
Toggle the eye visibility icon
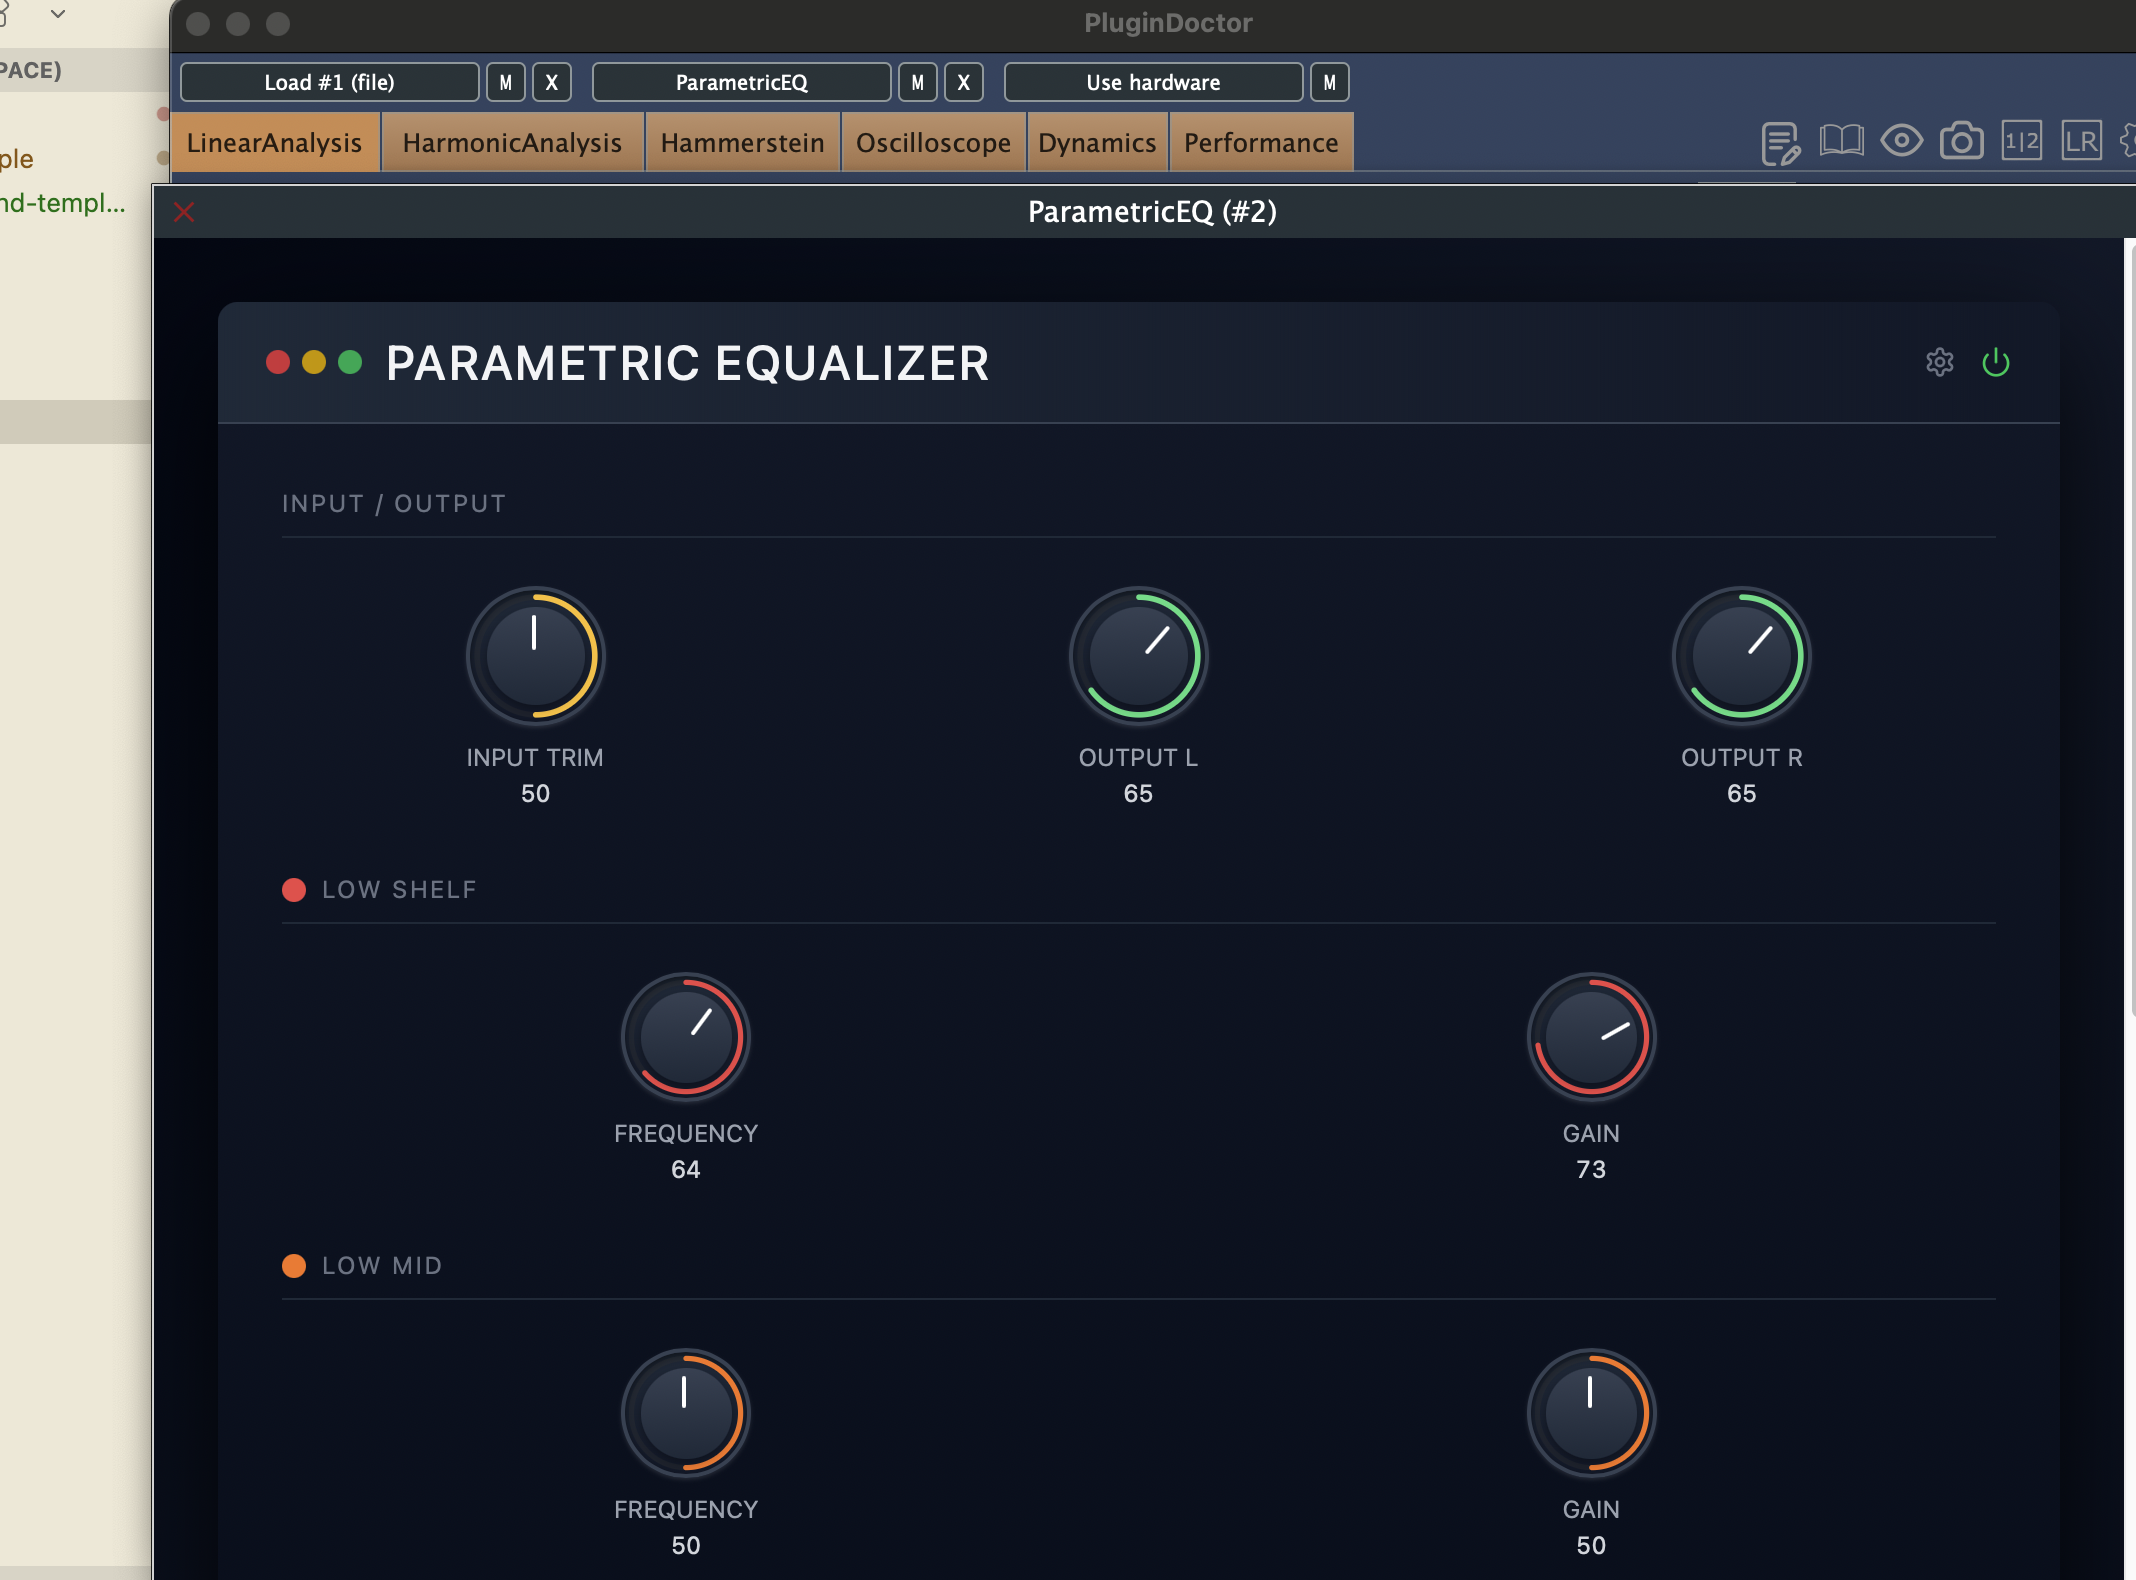pyautogui.click(x=1901, y=141)
